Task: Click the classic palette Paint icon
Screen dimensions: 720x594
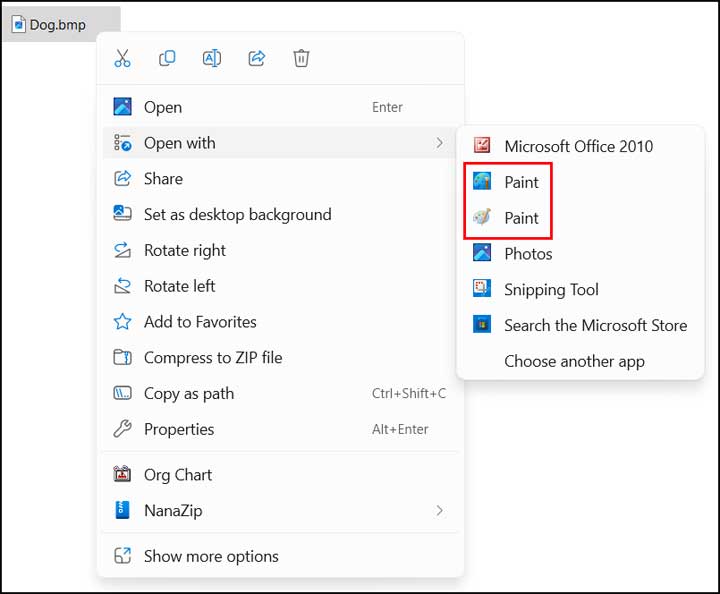Action: (x=482, y=217)
